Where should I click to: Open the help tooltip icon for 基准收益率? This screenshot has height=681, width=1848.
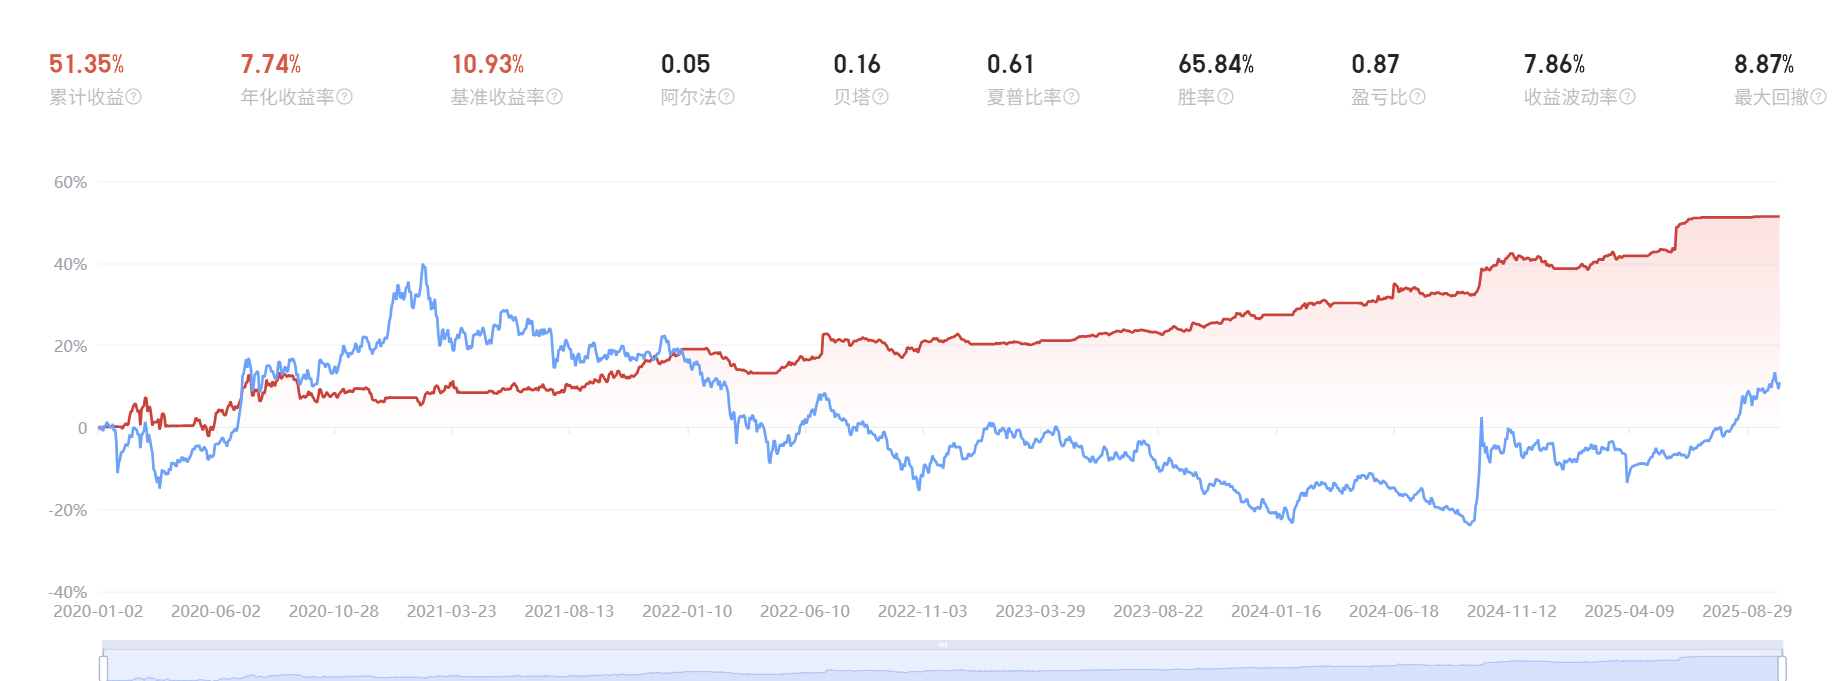tap(555, 97)
